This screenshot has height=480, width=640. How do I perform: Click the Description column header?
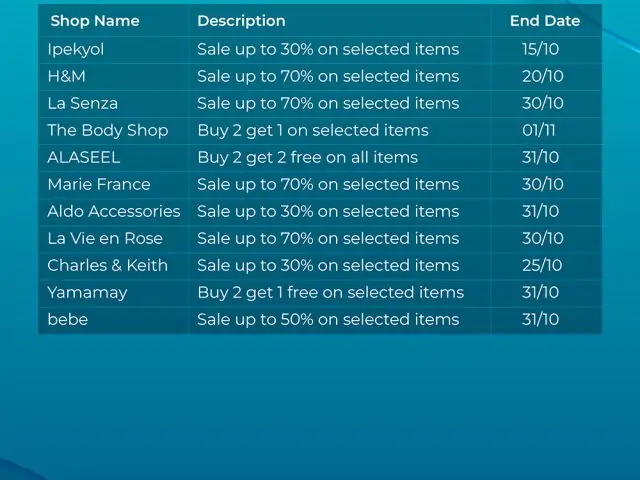coord(241,21)
